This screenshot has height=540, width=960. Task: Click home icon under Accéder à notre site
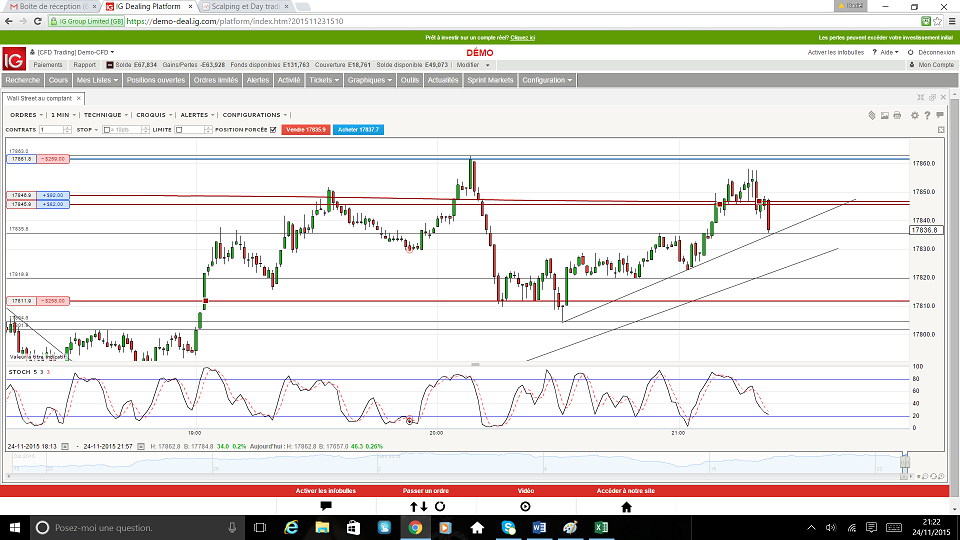coord(626,506)
